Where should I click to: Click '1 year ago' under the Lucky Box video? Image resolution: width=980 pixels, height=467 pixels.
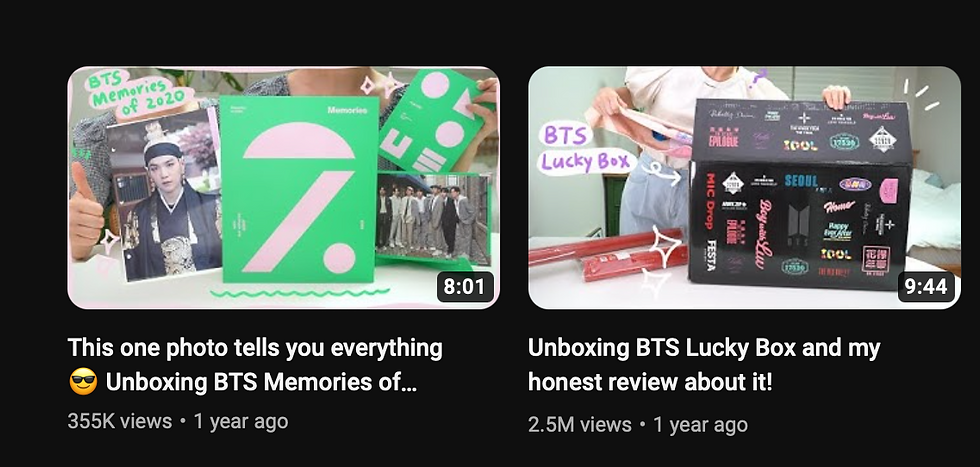point(701,425)
